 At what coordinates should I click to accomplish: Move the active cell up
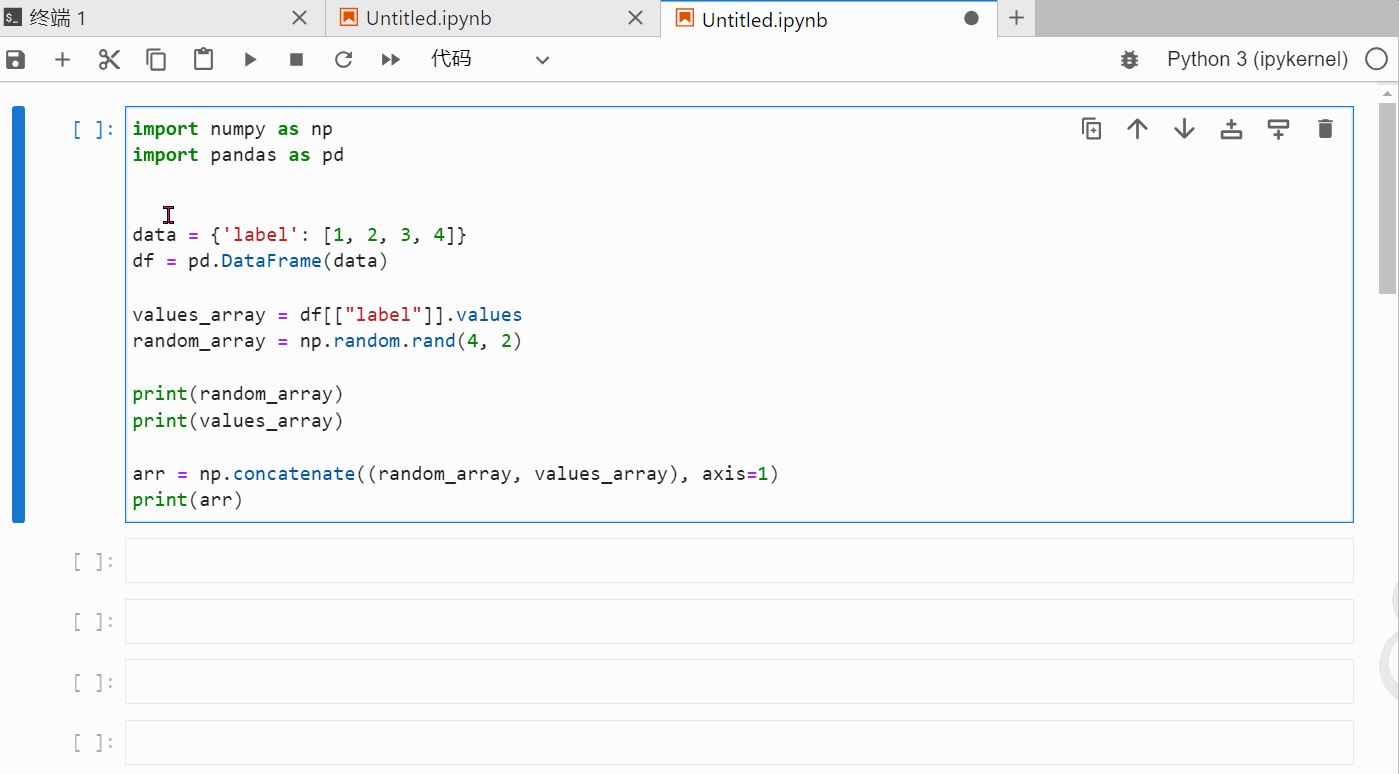coord(1137,129)
